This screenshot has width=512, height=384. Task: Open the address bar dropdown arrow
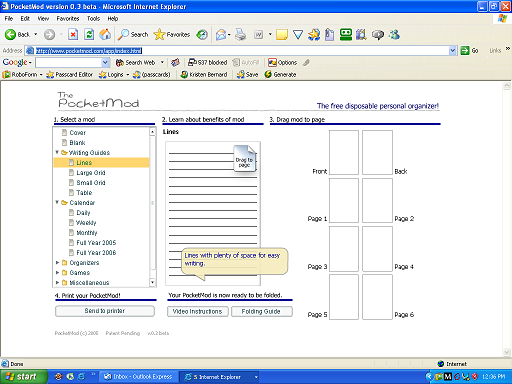pos(453,51)
